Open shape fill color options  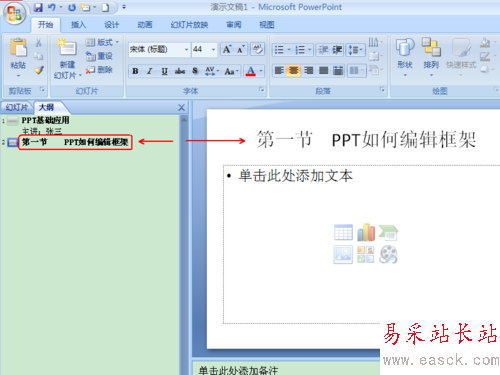pos(487,42)
